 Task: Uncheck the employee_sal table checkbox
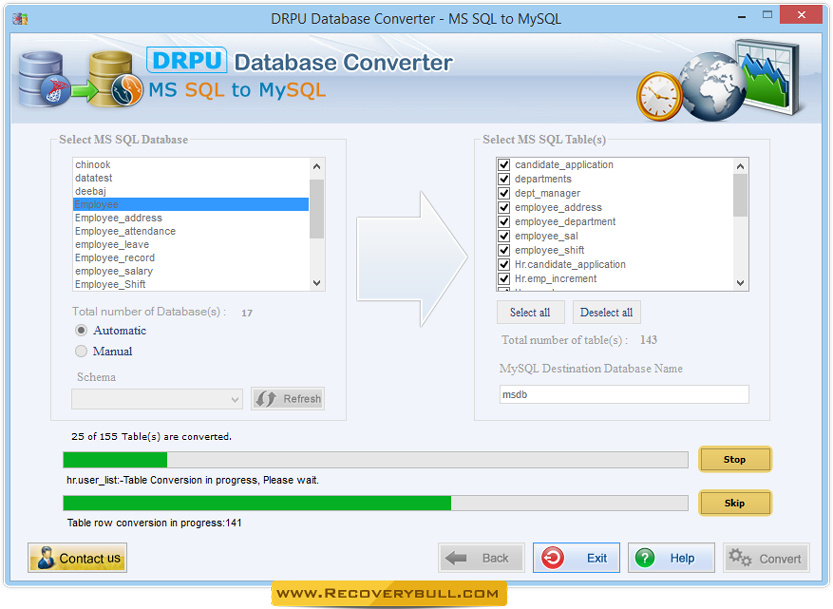tap(504, 236)
